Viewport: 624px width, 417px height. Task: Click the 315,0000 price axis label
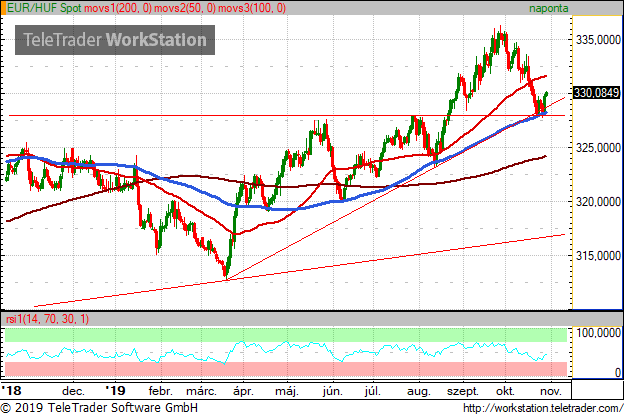pyautogui.click(x=598, y=255)
